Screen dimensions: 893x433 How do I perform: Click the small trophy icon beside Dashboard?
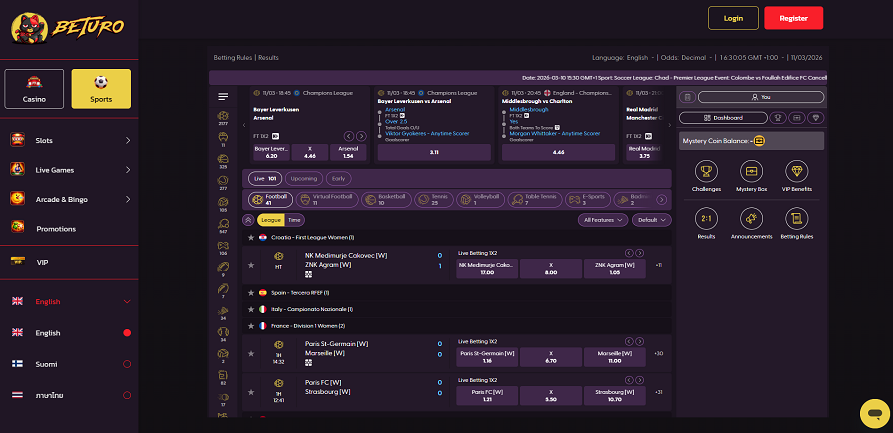pos(777,118)
